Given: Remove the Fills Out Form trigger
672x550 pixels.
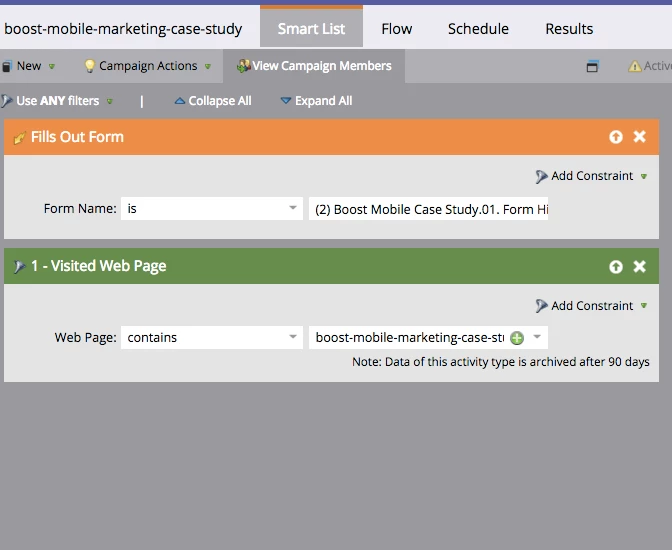Looking at the screenshot, I should point(639,137).
